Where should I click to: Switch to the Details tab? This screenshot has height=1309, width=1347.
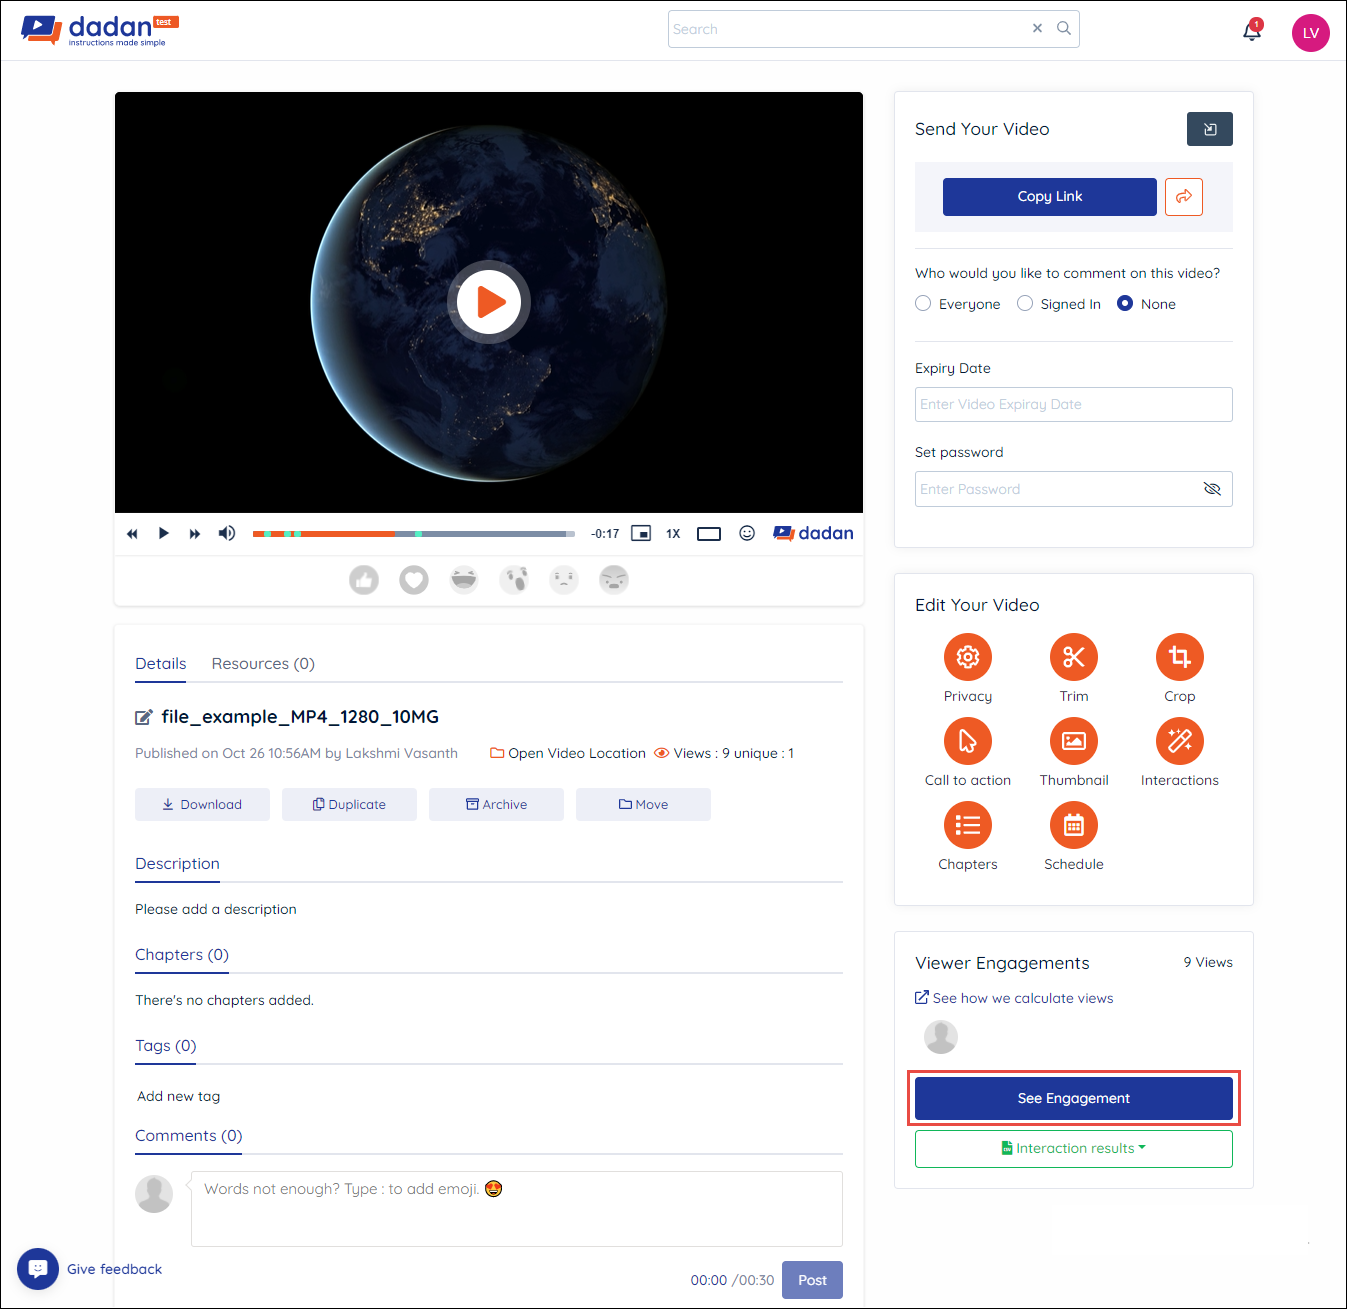(161, 664)
